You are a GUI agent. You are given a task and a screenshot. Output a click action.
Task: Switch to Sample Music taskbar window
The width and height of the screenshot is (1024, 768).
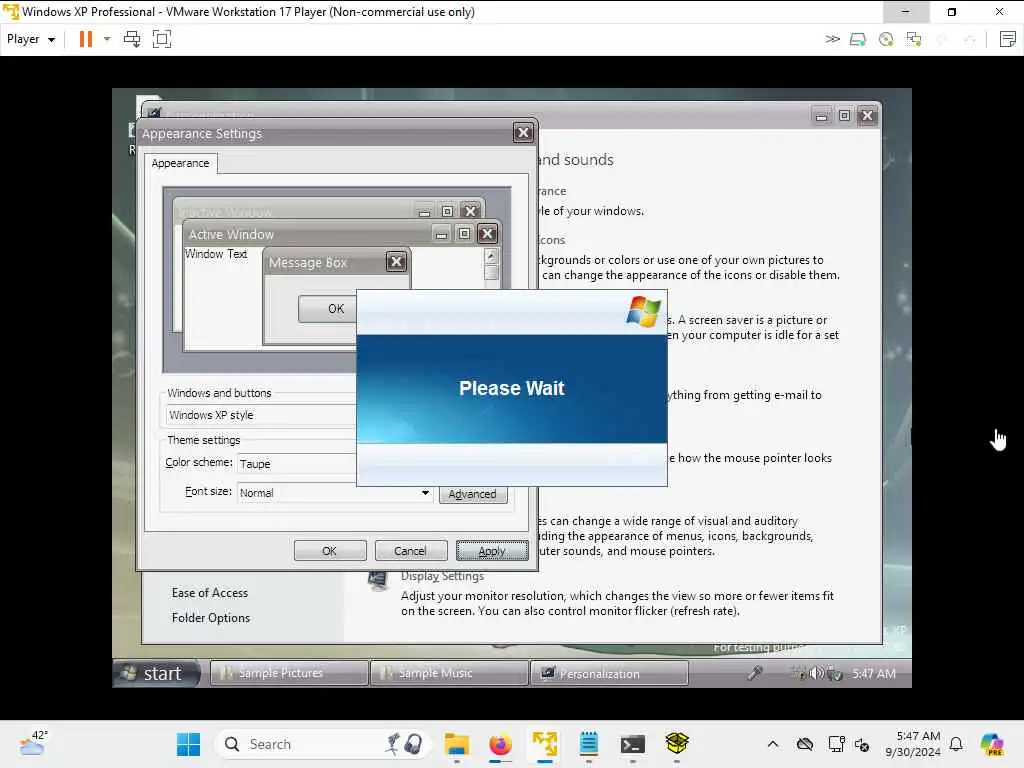[449, 673]
